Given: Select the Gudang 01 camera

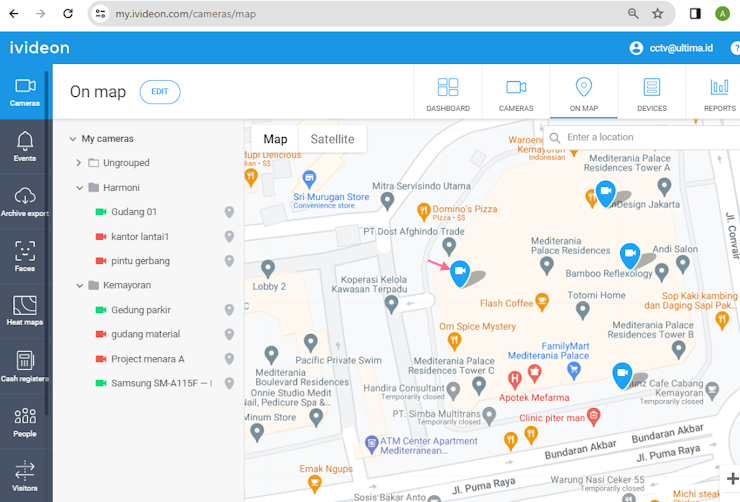Looking at the screenshot, I should (x=134, y=212).
